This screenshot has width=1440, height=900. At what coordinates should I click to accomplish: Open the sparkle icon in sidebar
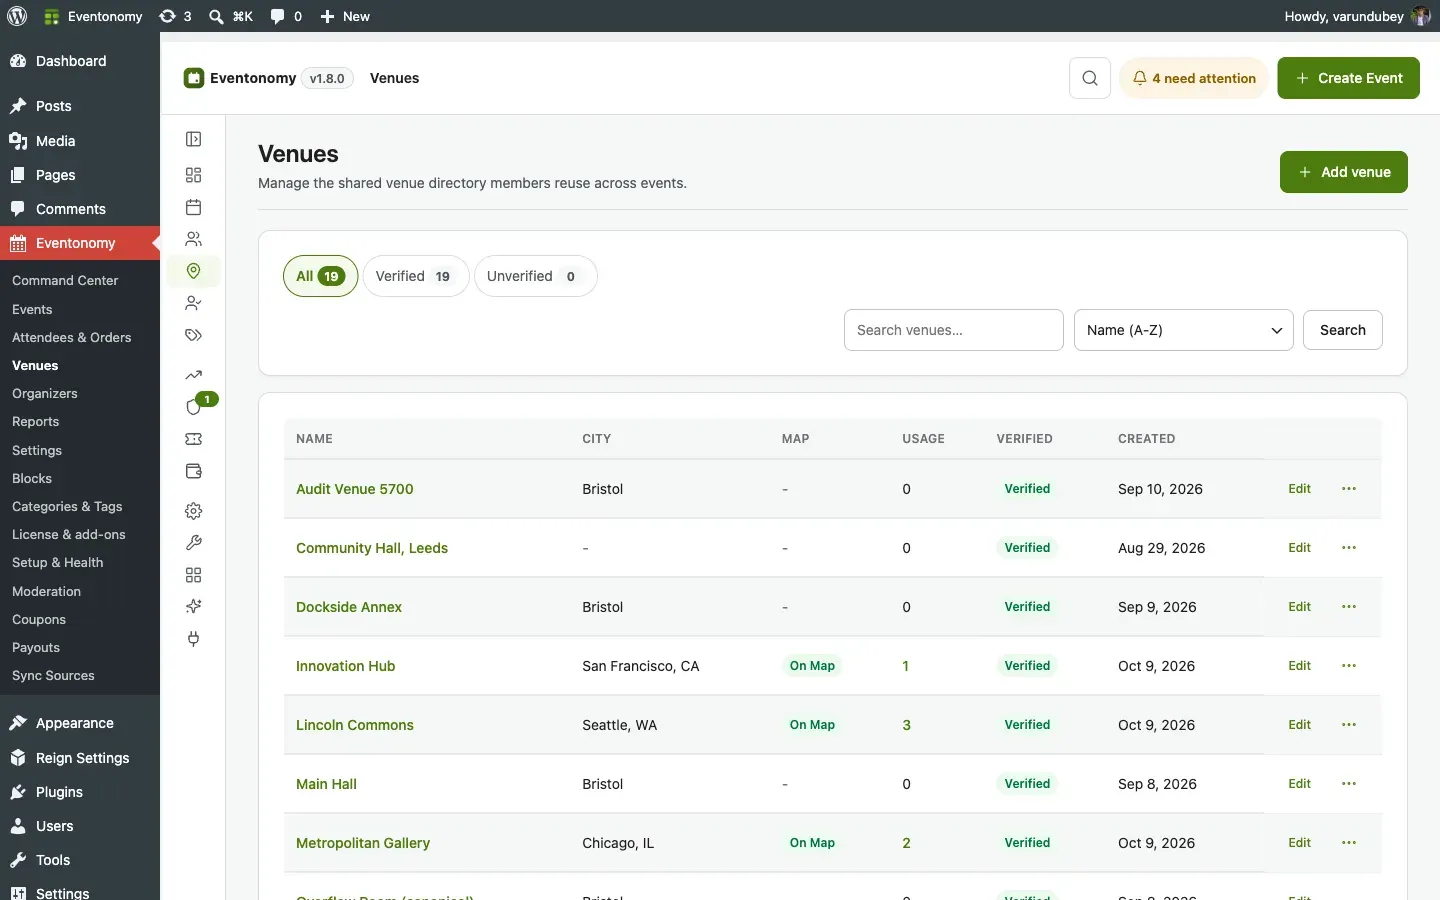coord(194,607)
